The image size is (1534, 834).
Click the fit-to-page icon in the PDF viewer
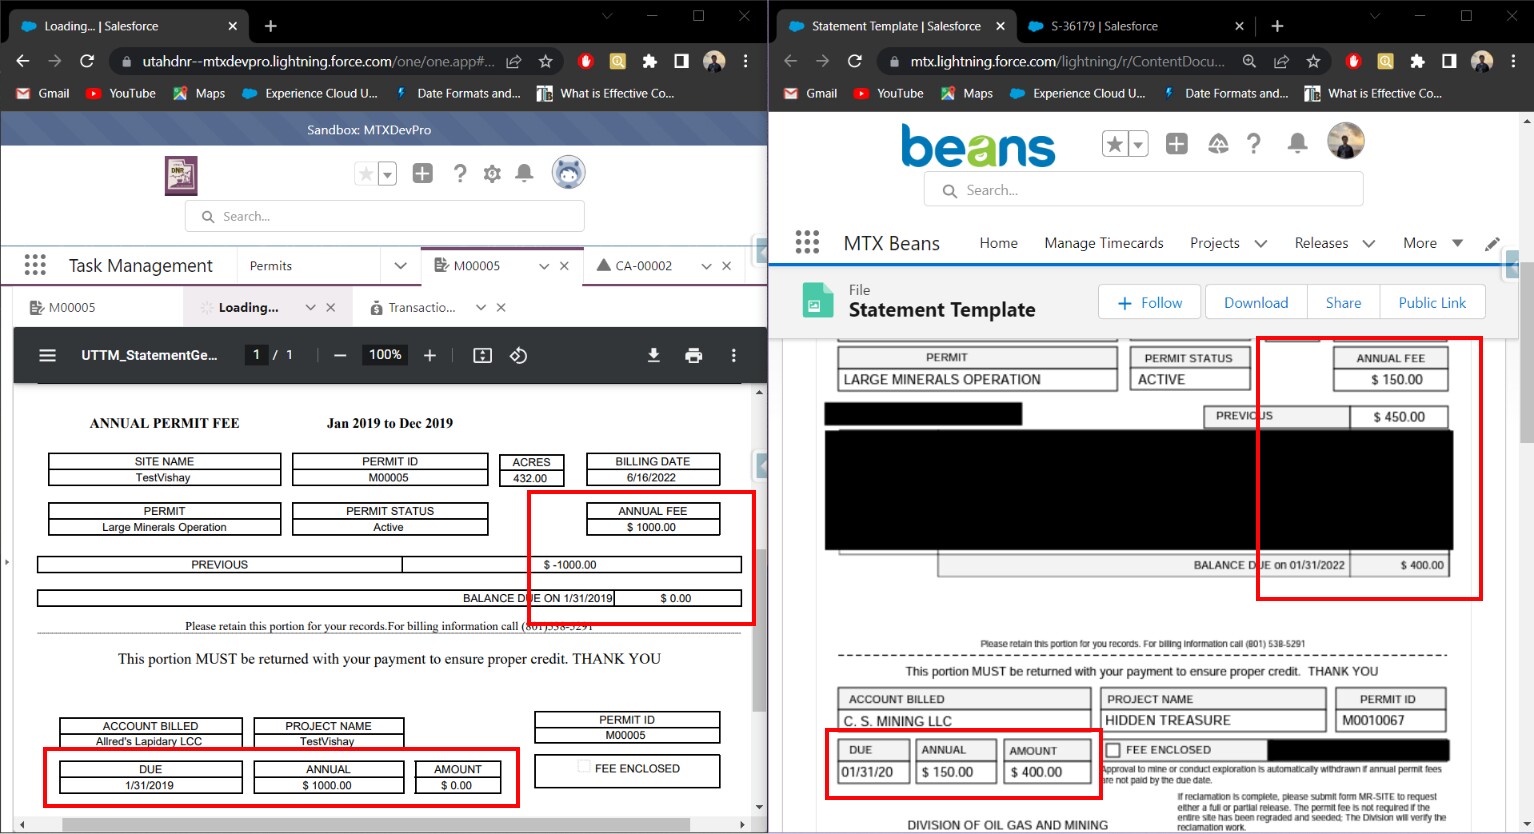coord(482,355)
